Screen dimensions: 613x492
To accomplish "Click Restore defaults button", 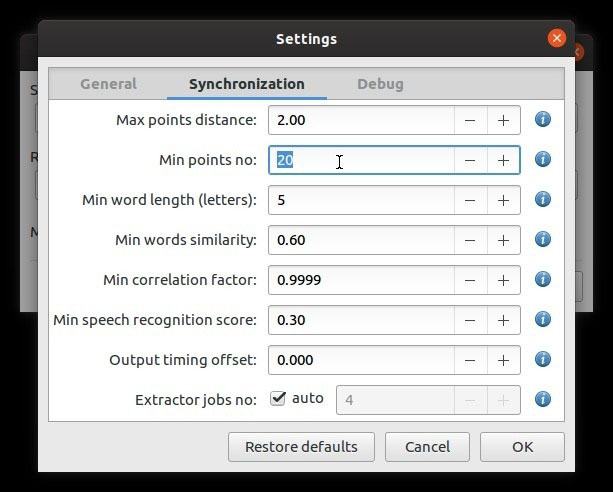I will click(301, 447).
